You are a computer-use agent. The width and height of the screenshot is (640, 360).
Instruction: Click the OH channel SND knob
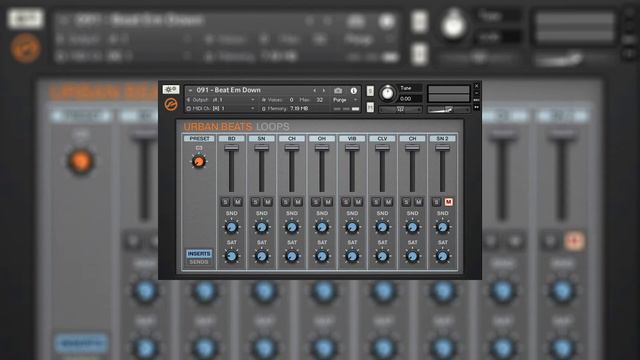click(x=322, y=227)
